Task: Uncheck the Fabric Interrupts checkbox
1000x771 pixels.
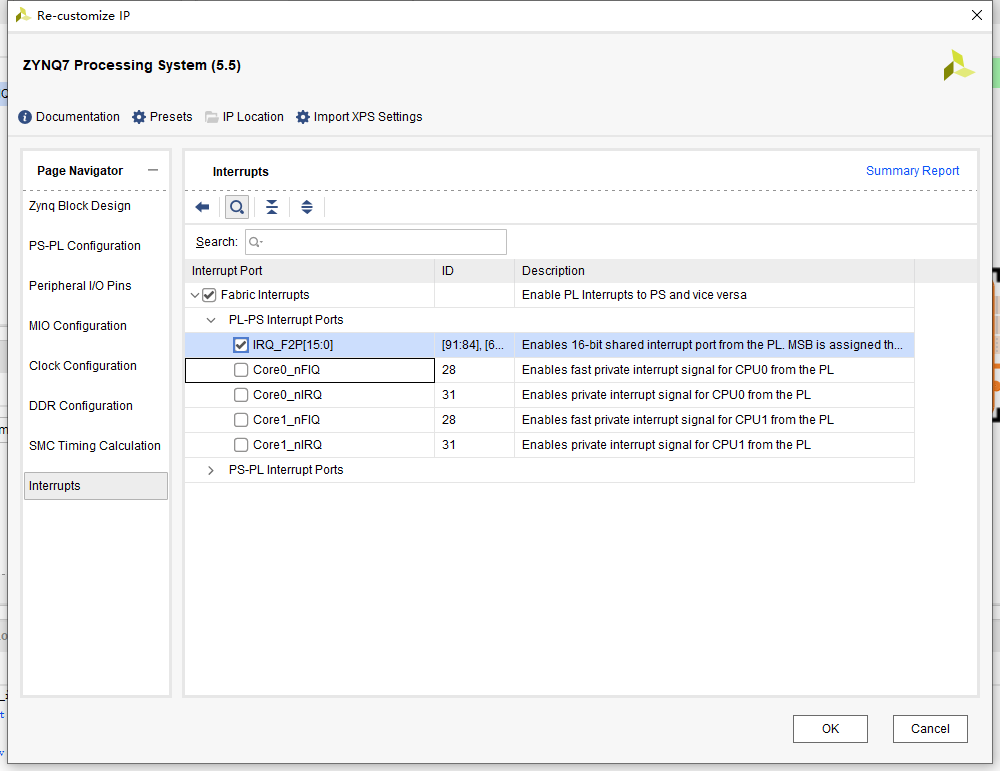Action: (x=209, y=295)
